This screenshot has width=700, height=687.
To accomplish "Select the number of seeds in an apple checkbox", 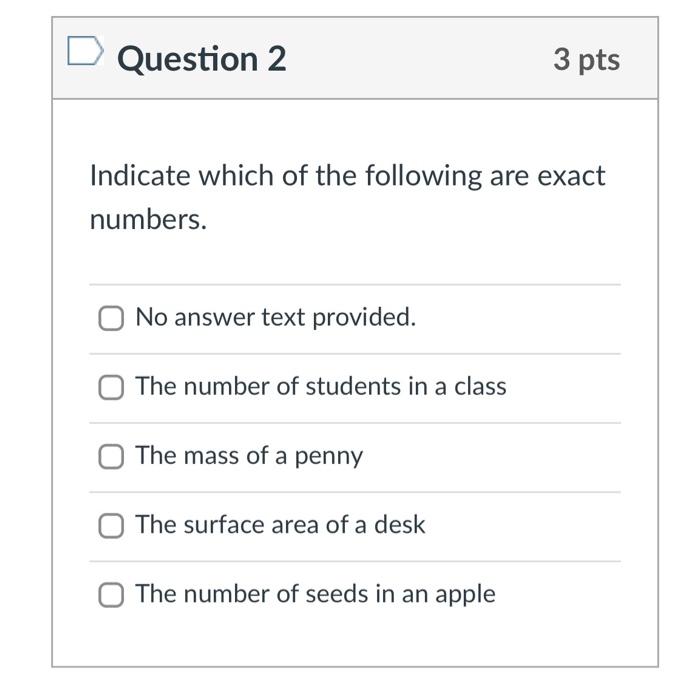I will [111, 595].
